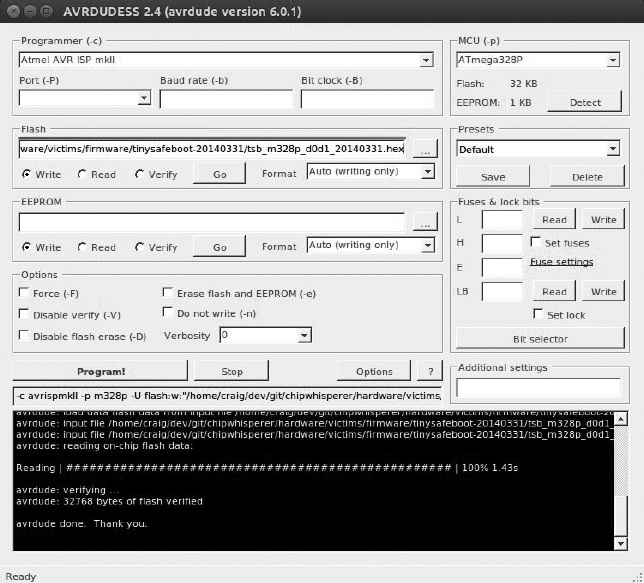Open the Presets Default dropdown
This screenshot has width=644, height=583.
(x=613, y=149)
